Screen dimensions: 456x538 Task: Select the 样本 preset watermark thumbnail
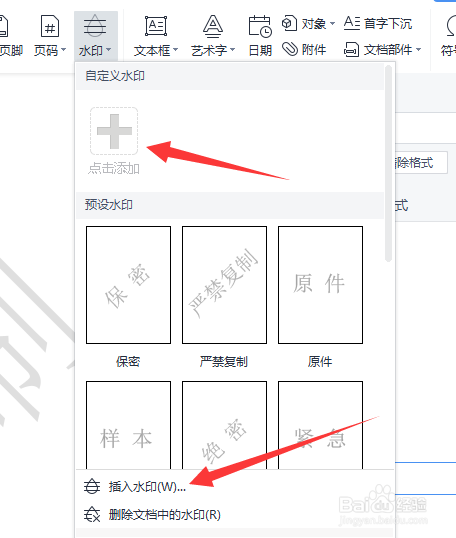(x=128, y=425)
